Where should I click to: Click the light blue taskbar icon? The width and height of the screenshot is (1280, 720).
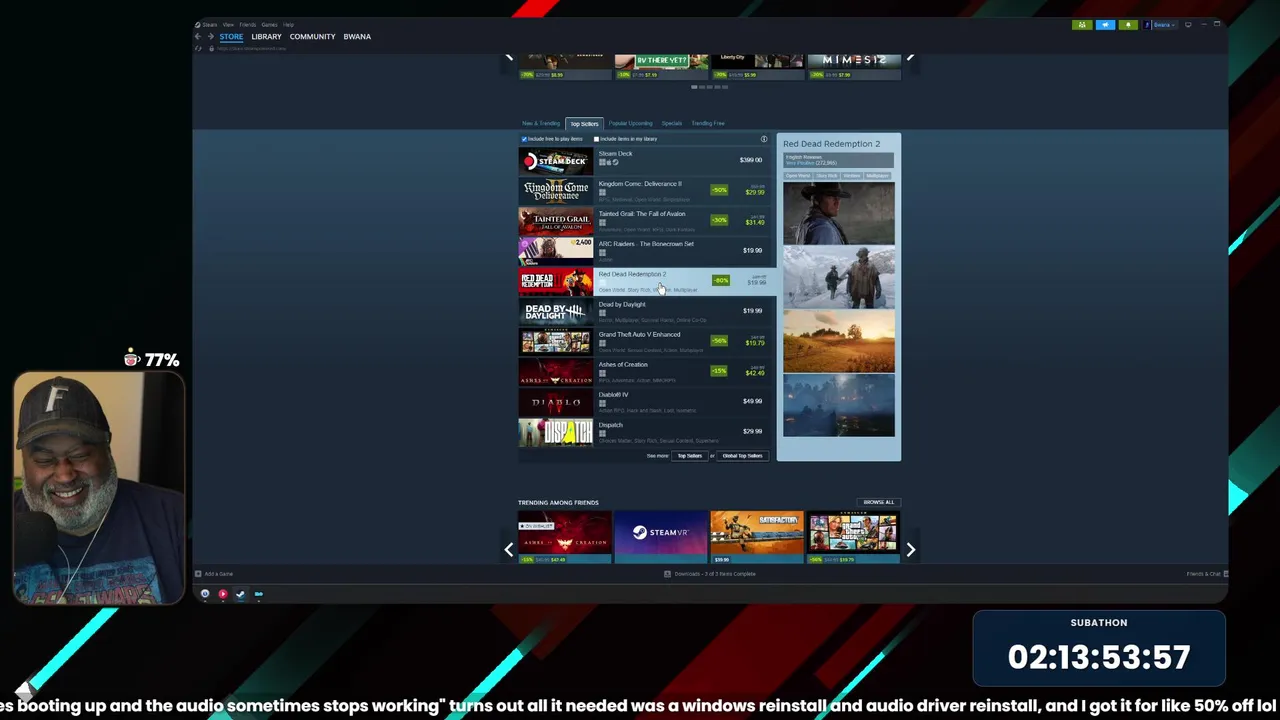(258, 594)
